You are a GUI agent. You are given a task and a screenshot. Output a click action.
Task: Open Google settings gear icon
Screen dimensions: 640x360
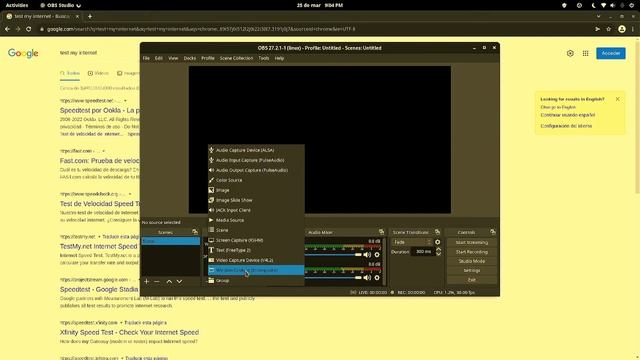(570, 53)
